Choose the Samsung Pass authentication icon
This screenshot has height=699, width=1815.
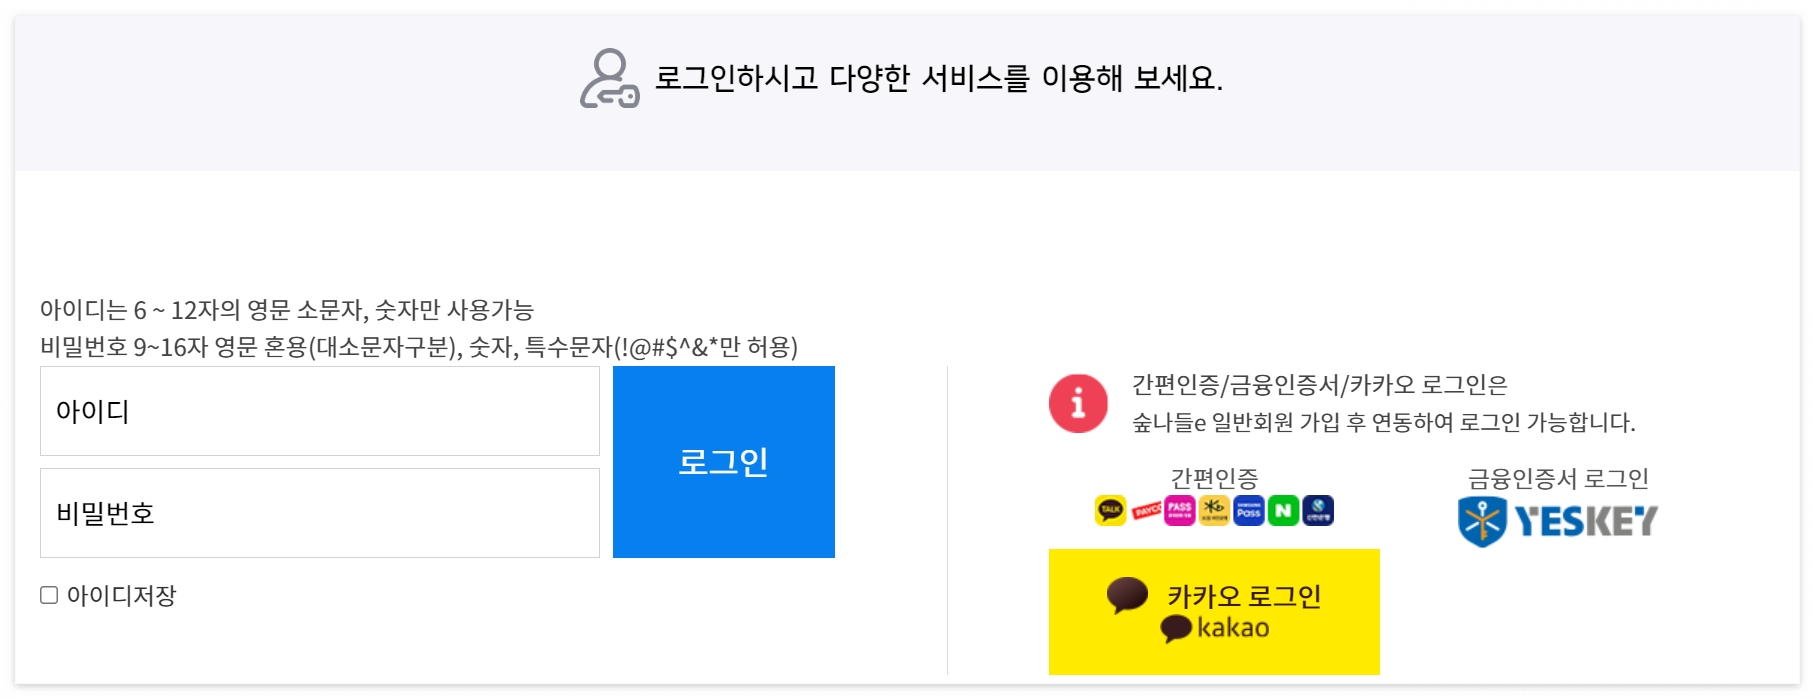[1248, 510]
